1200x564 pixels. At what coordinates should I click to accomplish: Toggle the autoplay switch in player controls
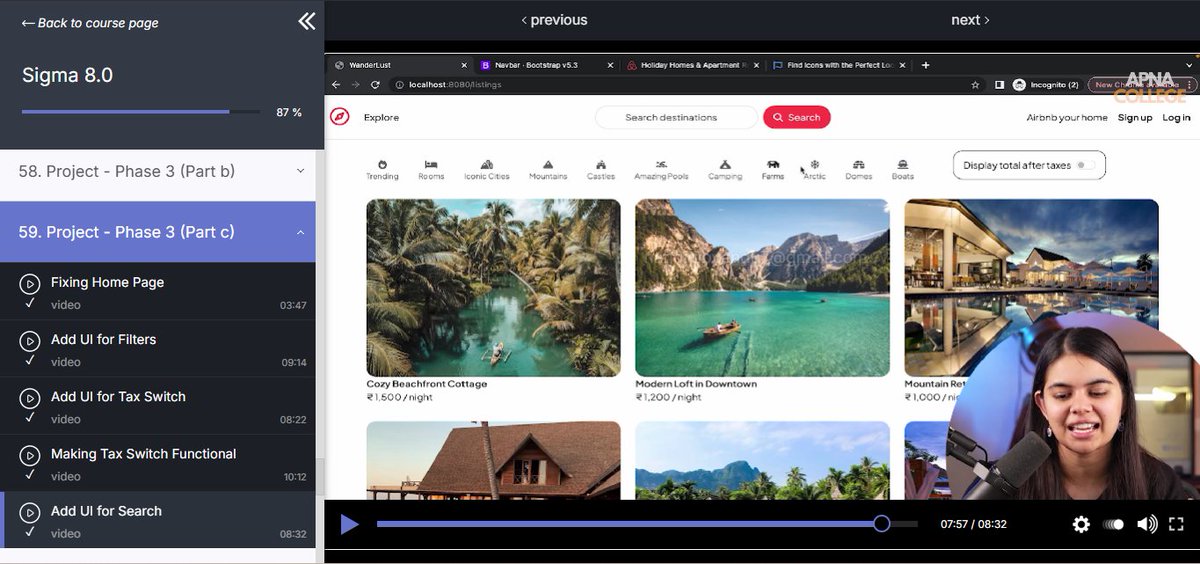pos(1113,524)
